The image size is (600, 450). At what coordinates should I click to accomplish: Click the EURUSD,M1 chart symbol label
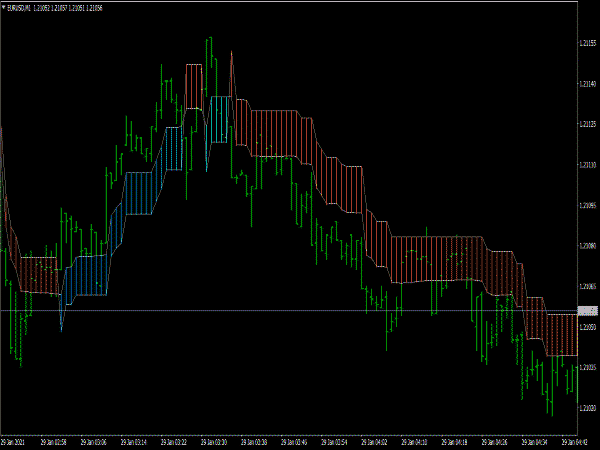pos(19,8)
